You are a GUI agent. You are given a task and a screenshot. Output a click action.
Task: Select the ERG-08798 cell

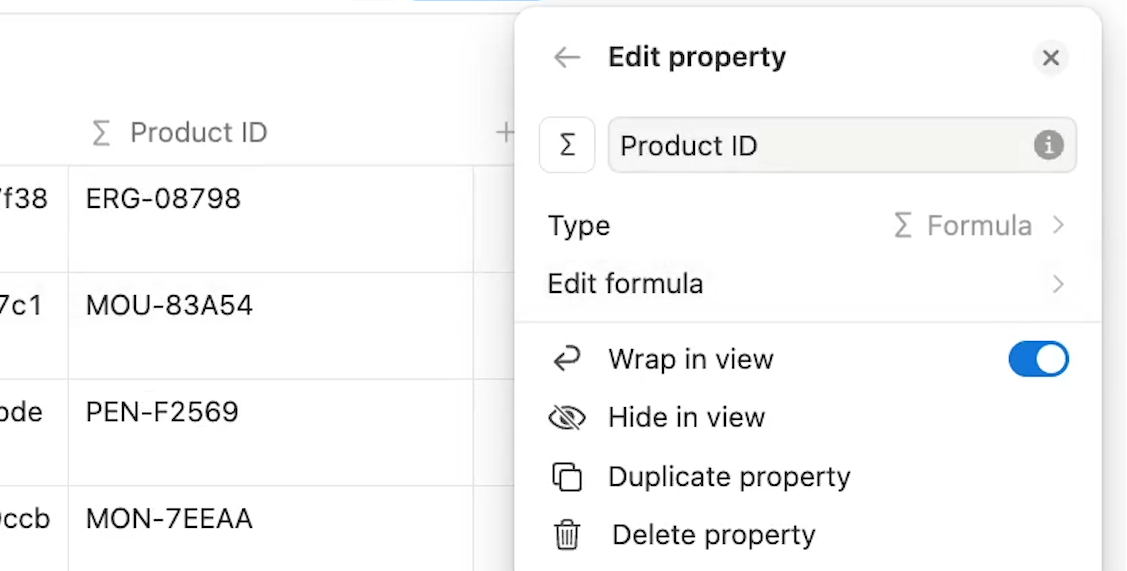(x=270, y=219)
